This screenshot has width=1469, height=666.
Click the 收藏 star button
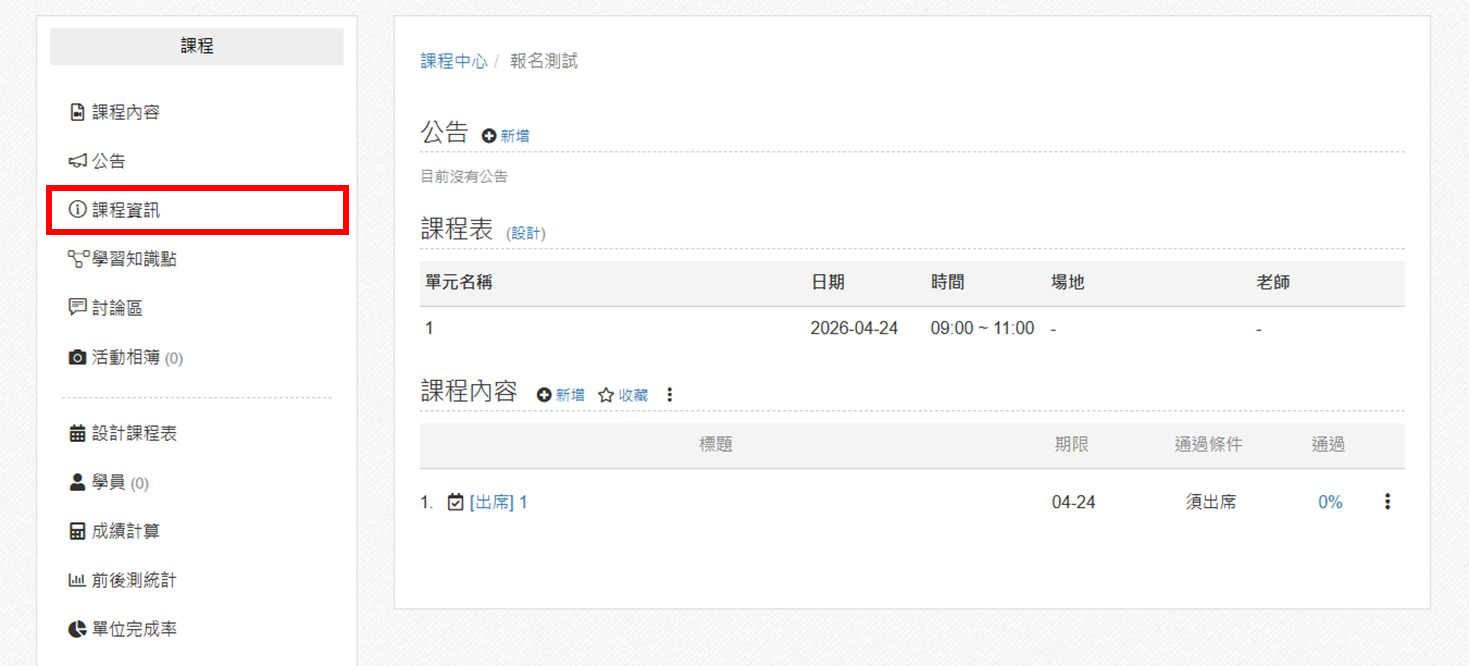coord(623,395)
